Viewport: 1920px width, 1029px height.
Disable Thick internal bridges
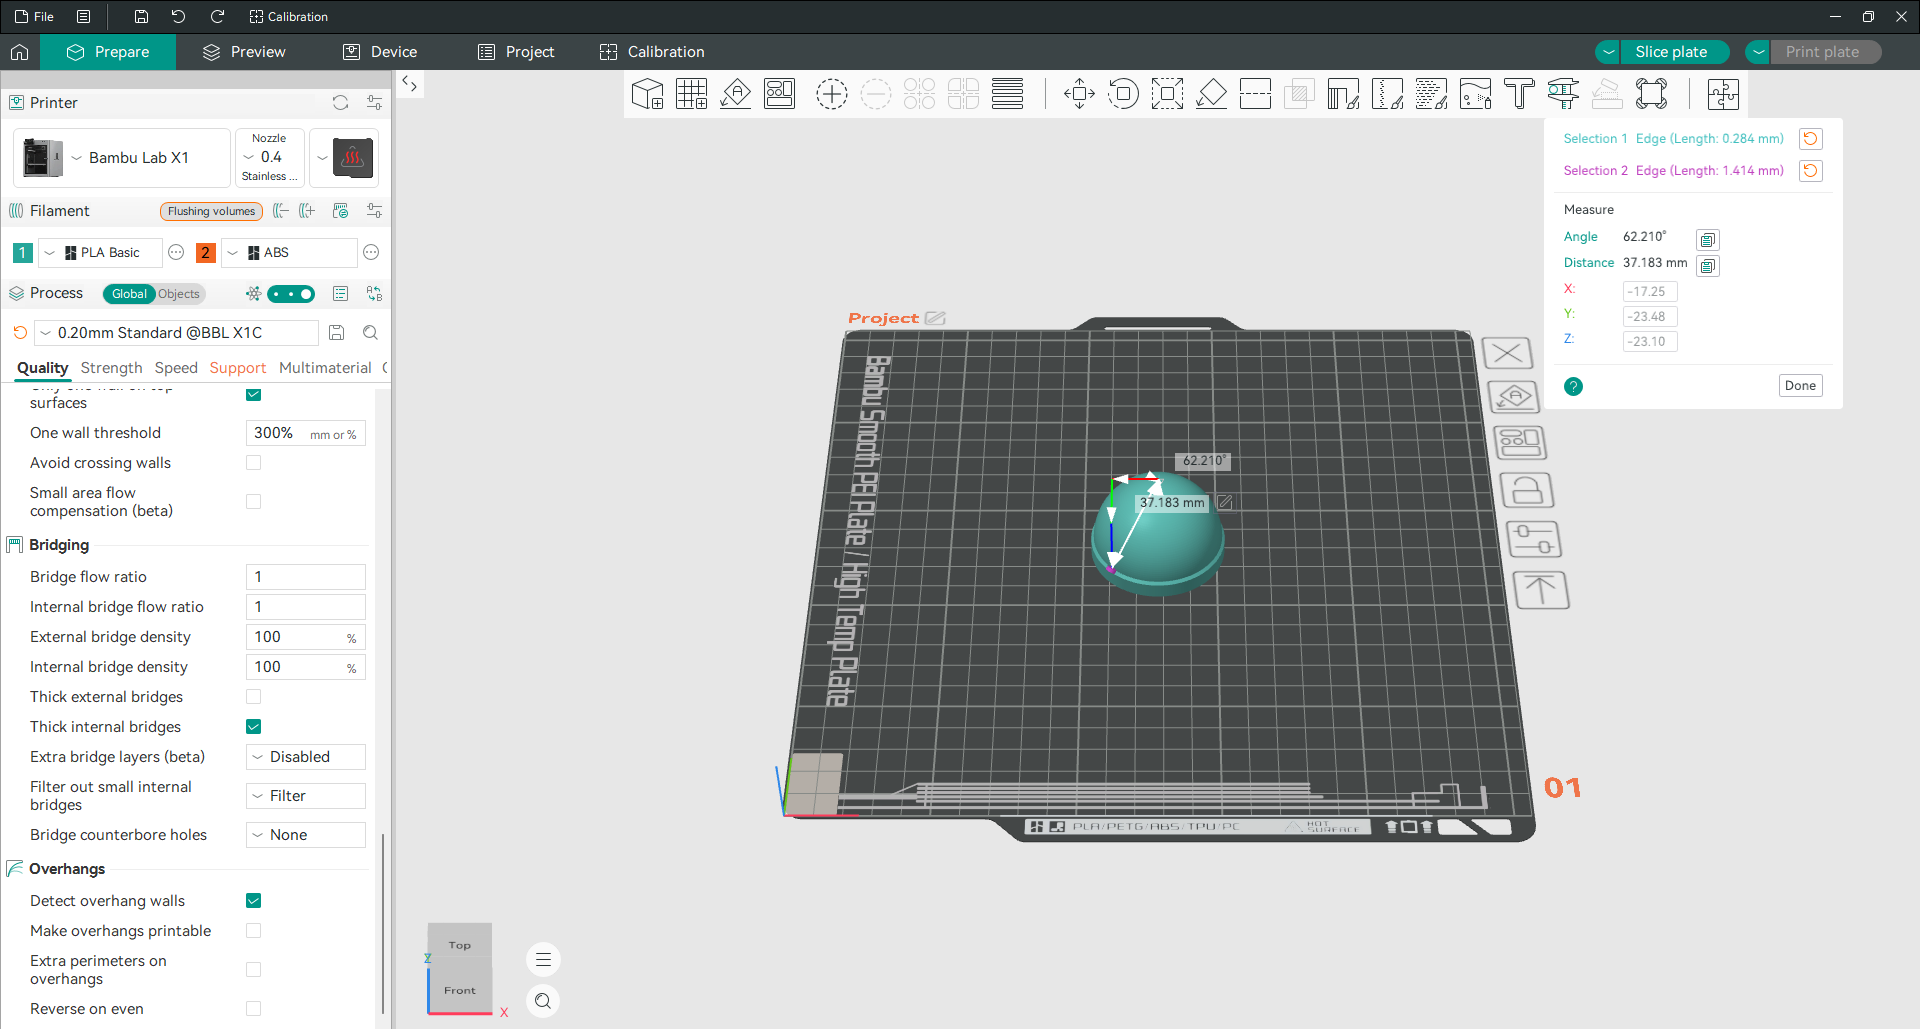pos(254,727)
